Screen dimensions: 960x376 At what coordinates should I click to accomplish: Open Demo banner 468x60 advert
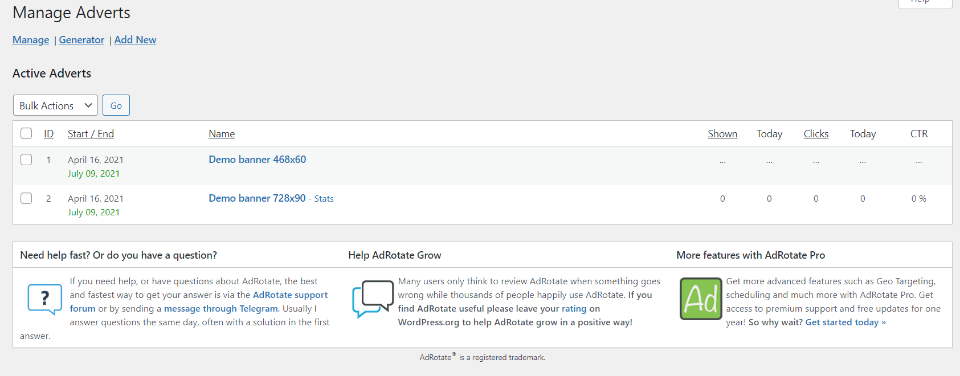pyautogui.click(x=257, y=159)
